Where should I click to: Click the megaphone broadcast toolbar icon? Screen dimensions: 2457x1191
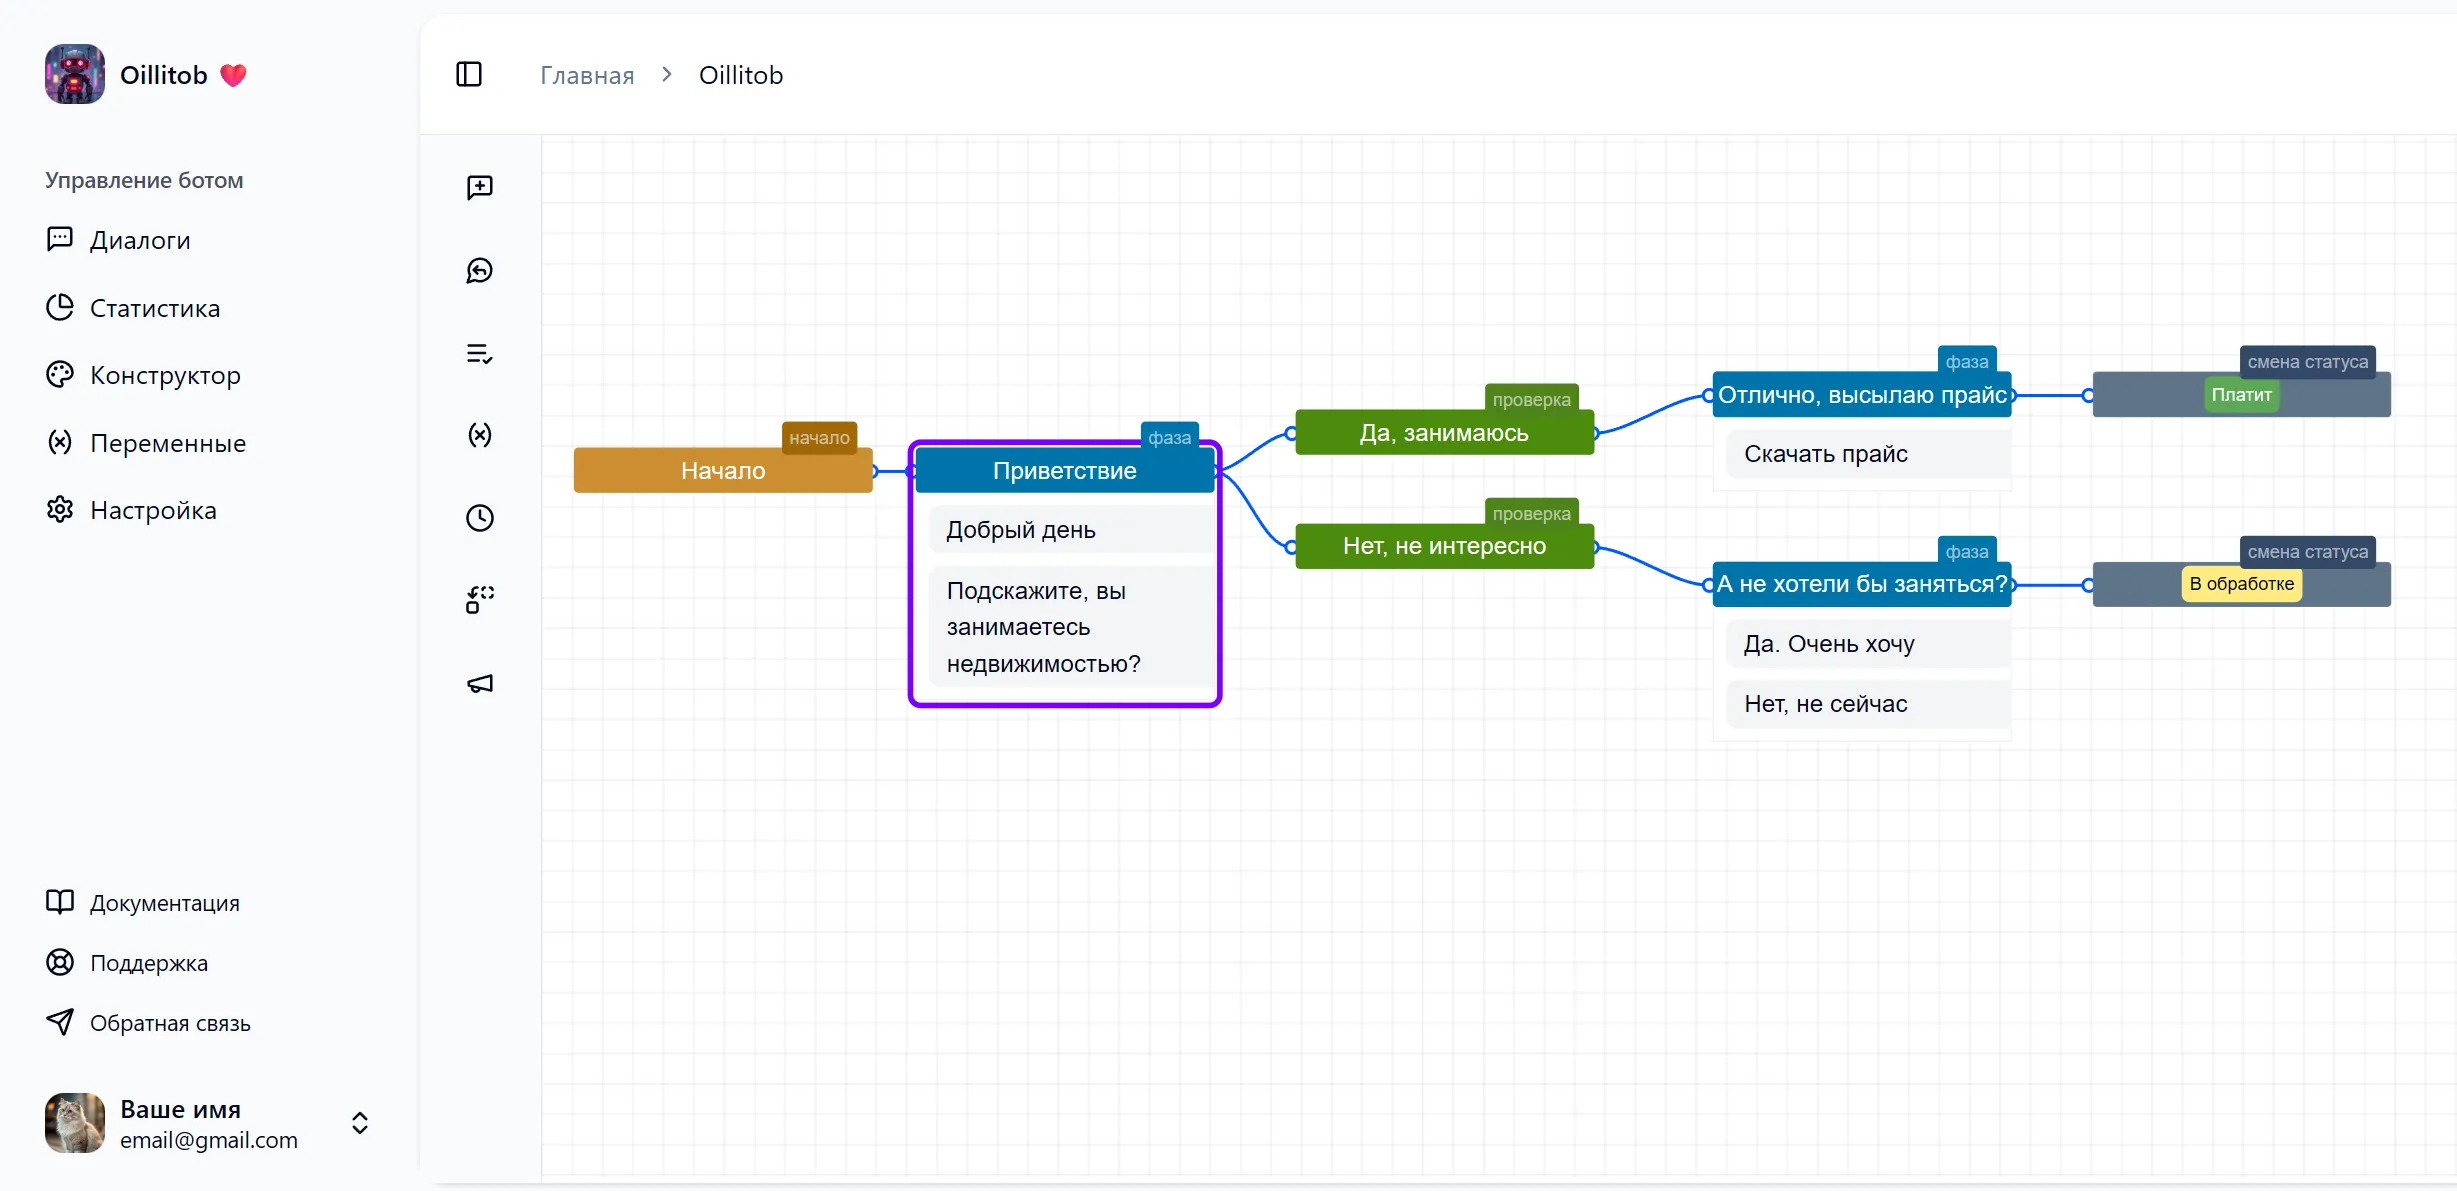pyautogui.click(x=480, y=684)
